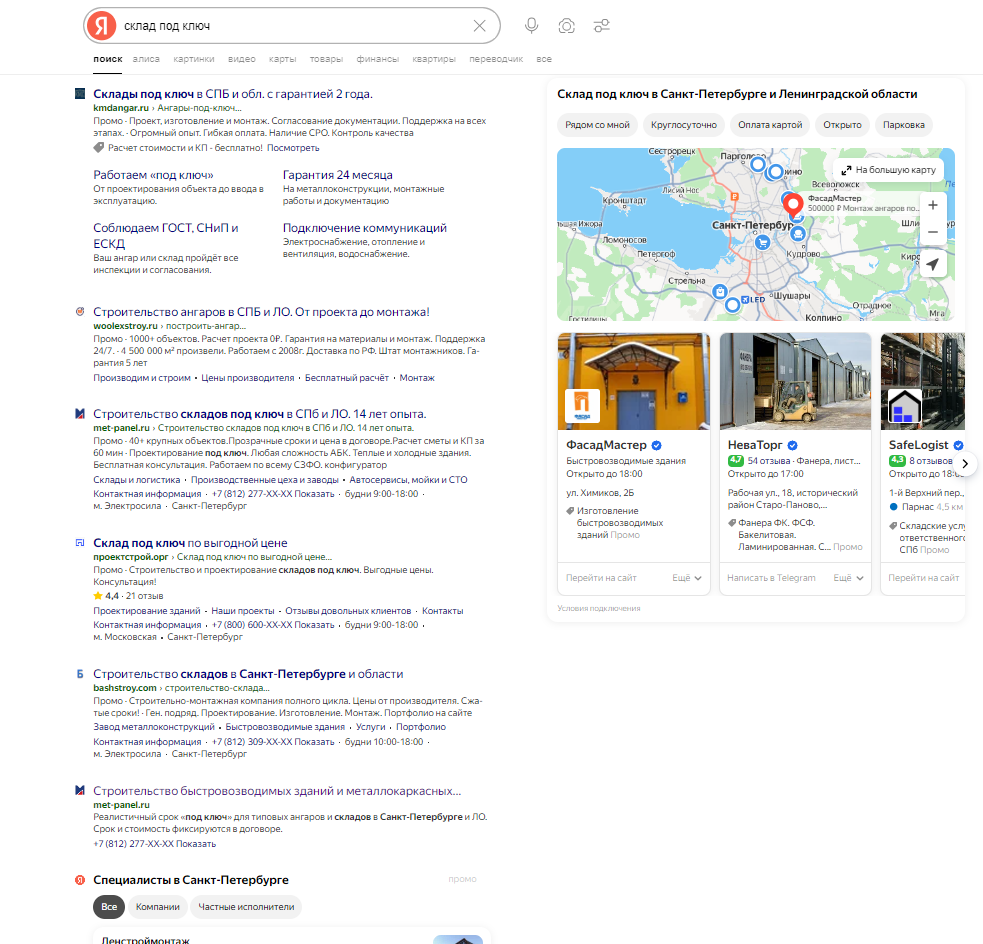Open 'Бесплатный расчёт' sitelink
Image resolution: width=983 pixels, height=944 pixels.
click(x=347, y=378)
